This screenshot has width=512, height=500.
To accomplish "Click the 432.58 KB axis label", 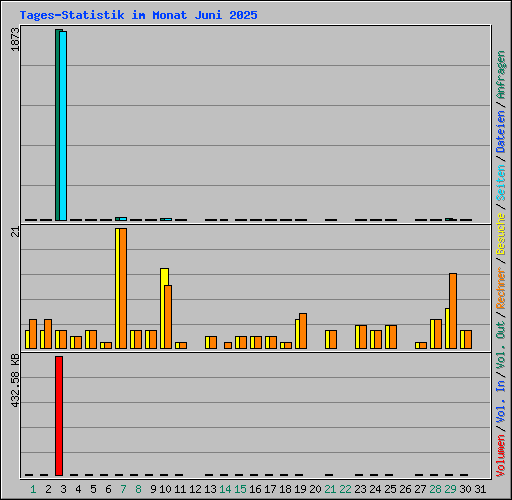I will click(x=15, y=381).
